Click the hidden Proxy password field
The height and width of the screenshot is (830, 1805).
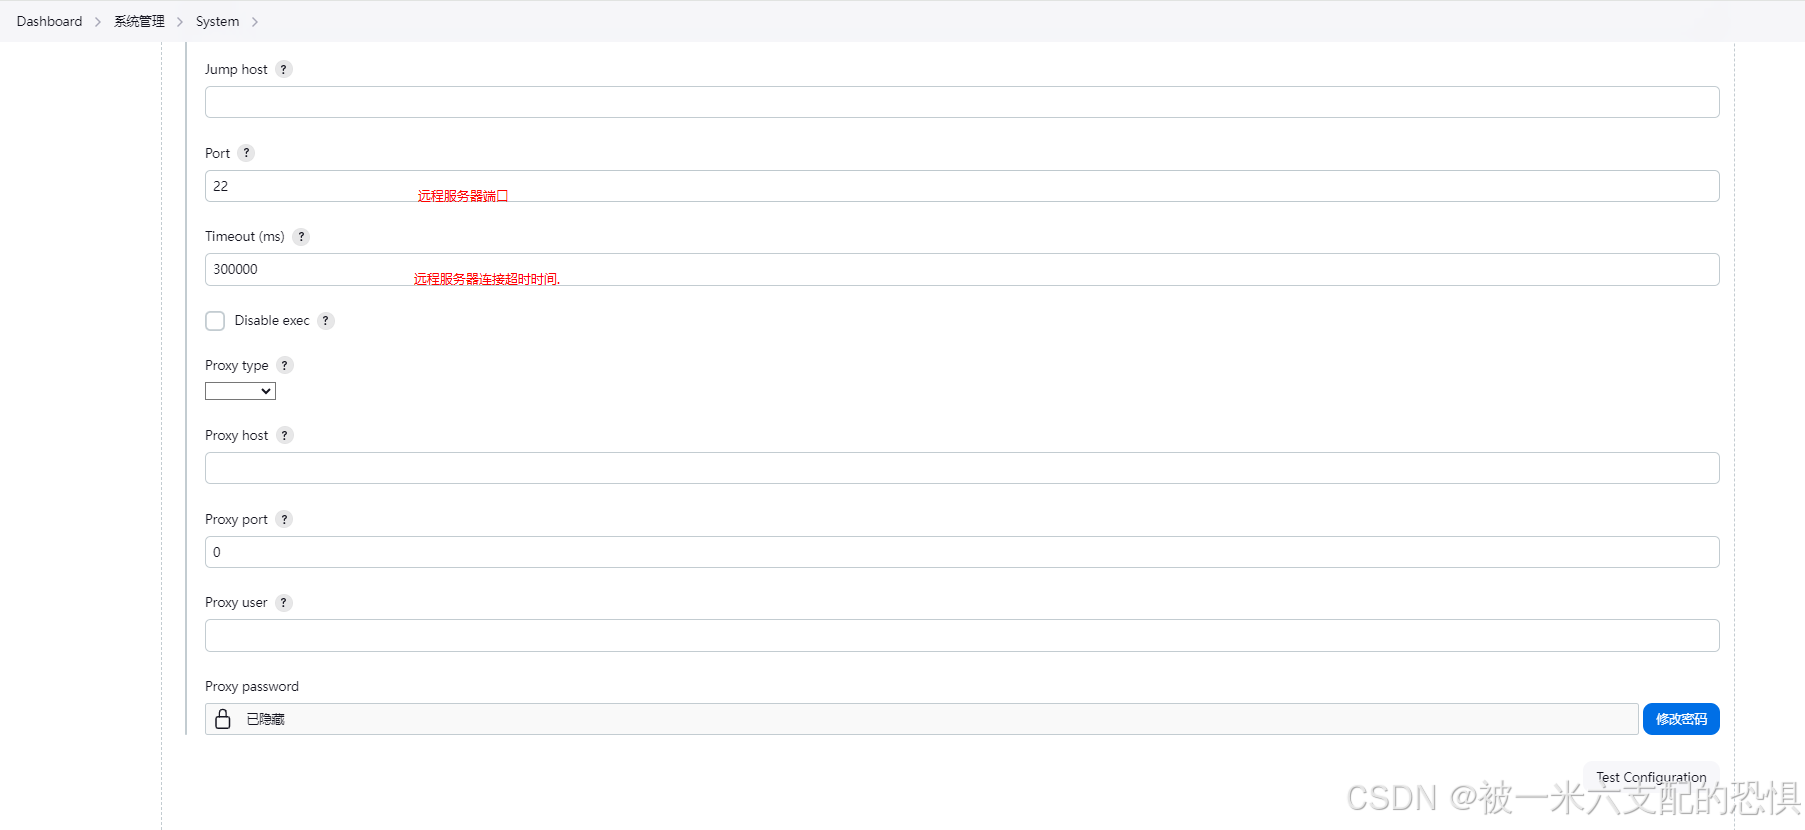coord(921,719)
